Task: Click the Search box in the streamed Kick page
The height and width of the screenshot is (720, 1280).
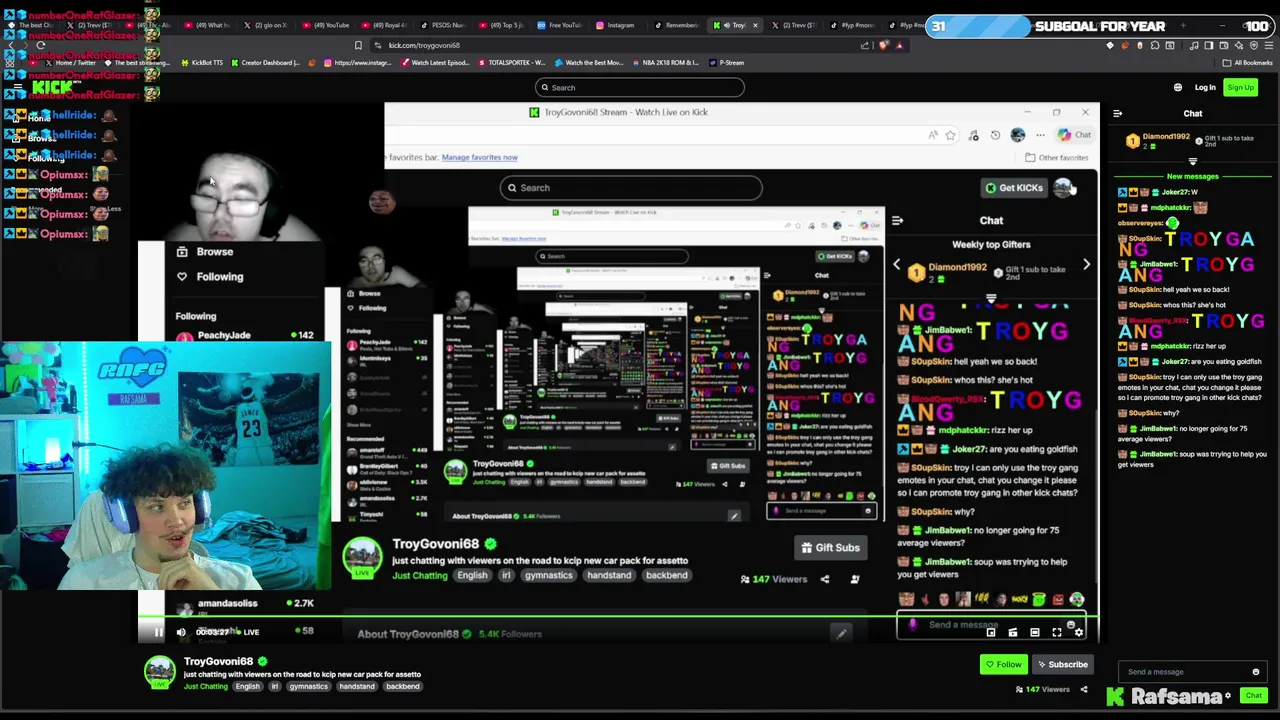Action: point(631,188)
